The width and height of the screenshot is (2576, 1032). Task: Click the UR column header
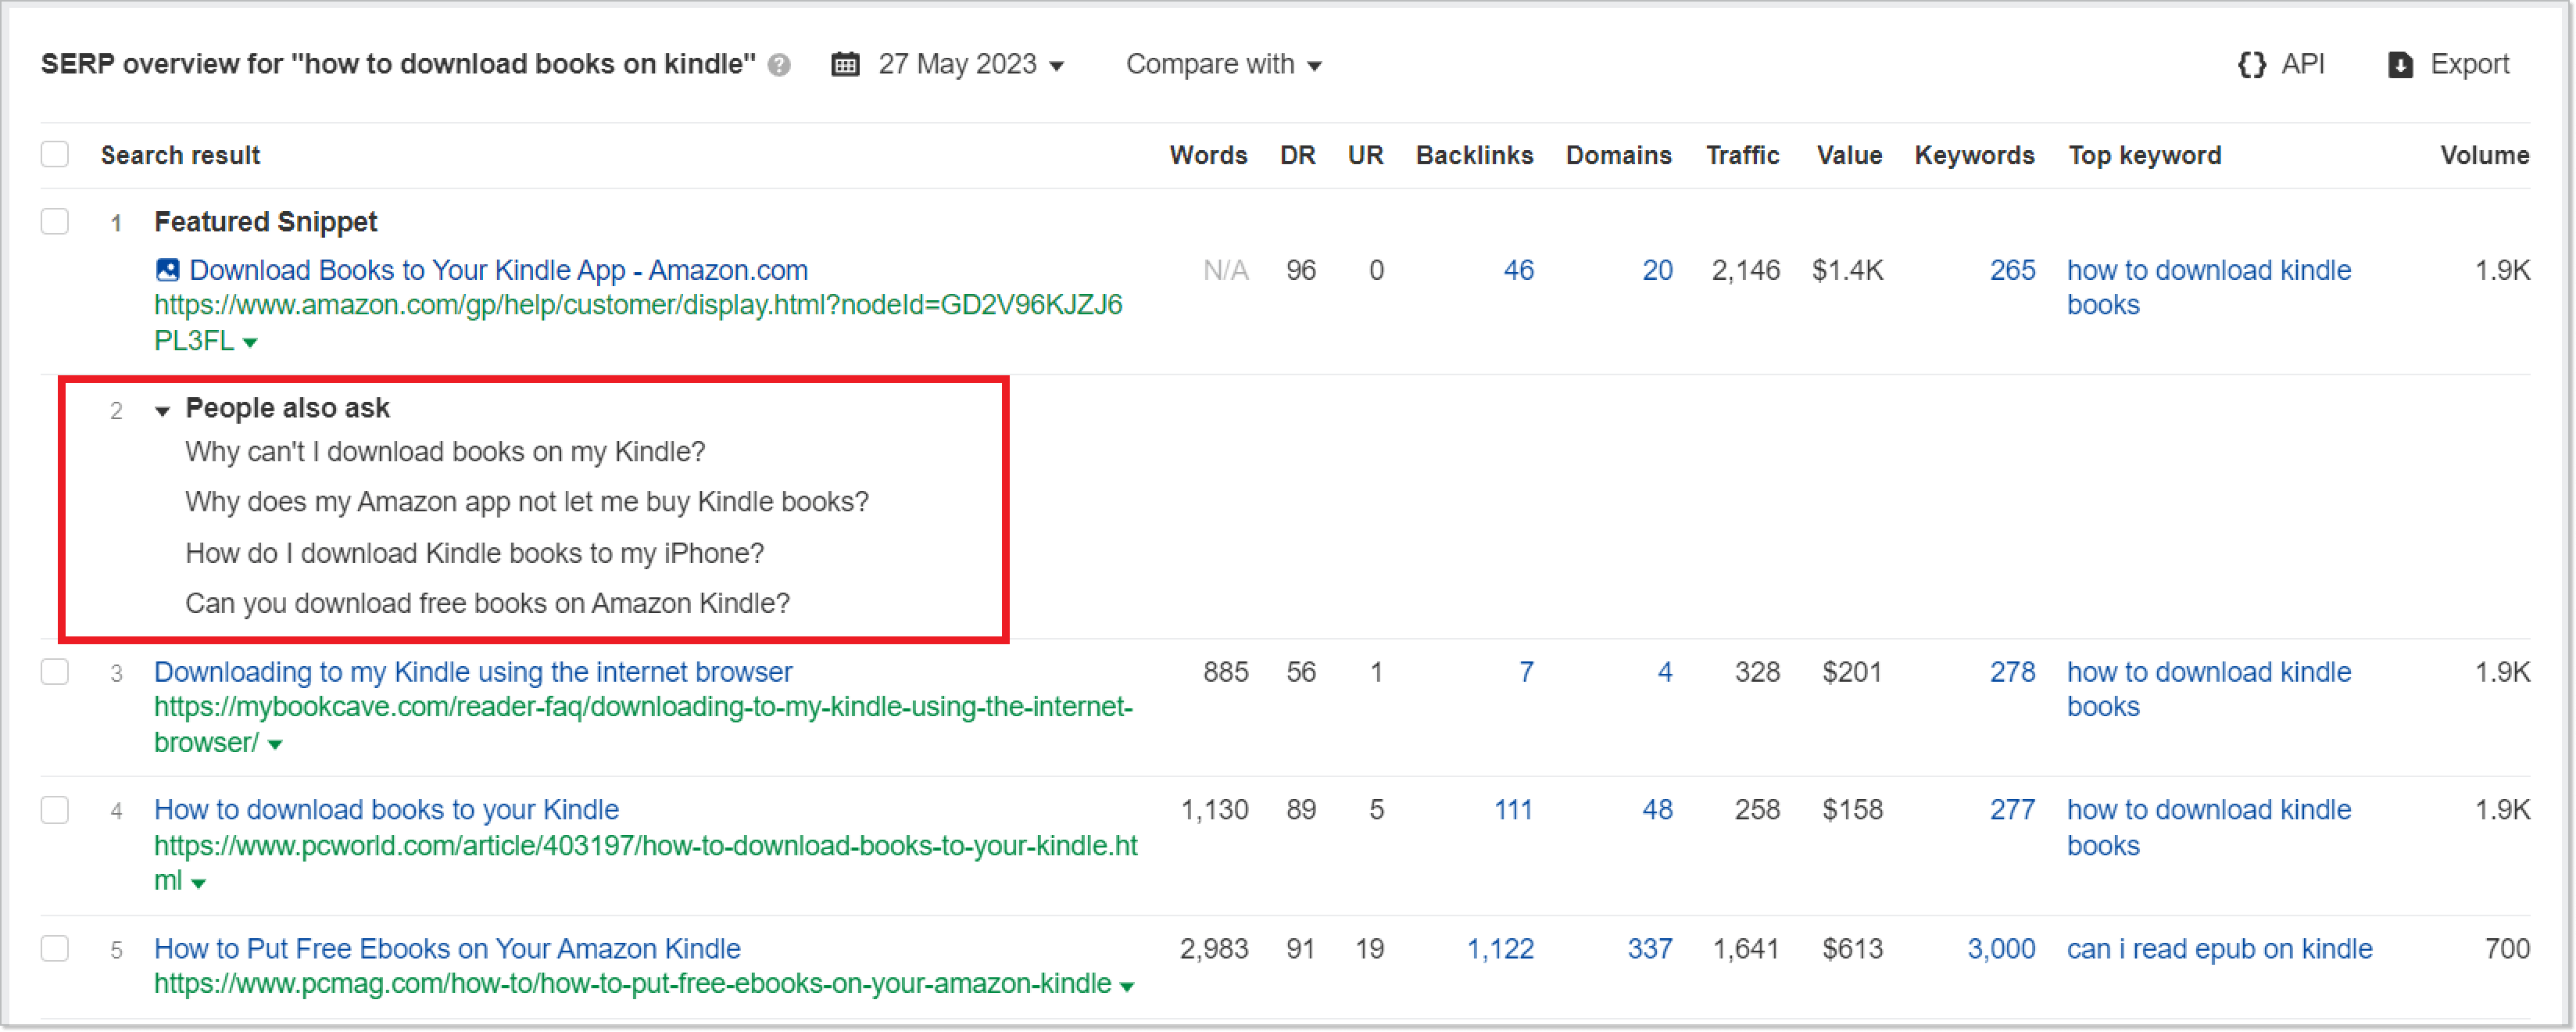click(1365, 155)
